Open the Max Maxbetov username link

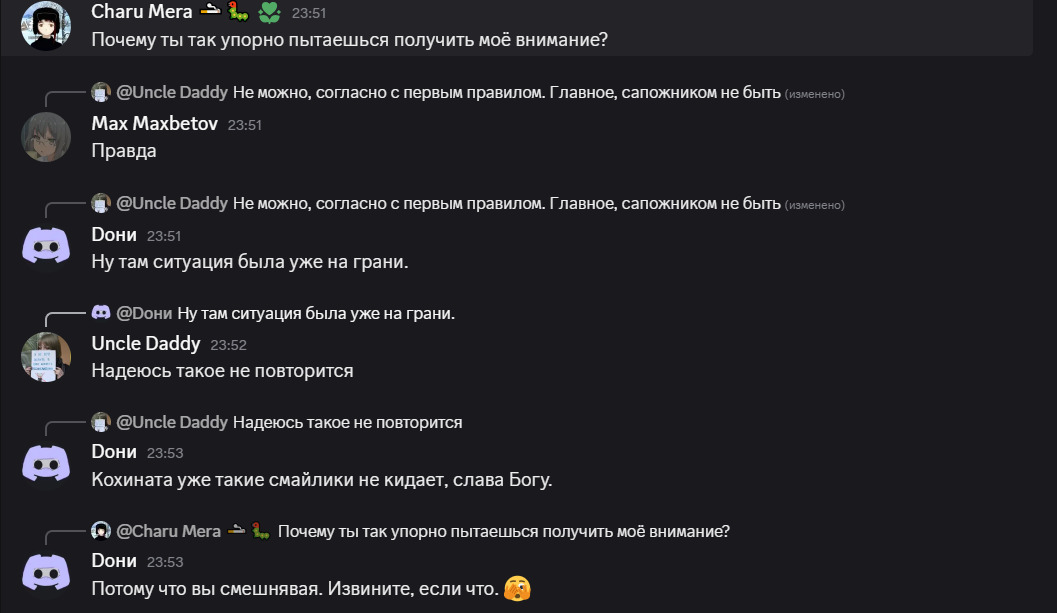(154, 124)
